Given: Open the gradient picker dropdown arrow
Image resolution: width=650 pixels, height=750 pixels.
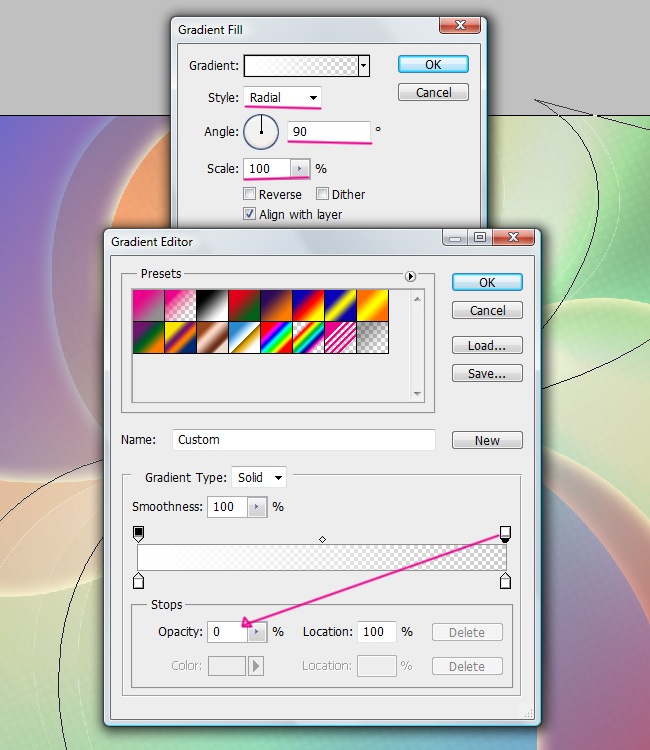Looking at the screenshot, I should (x=364, y=65).
